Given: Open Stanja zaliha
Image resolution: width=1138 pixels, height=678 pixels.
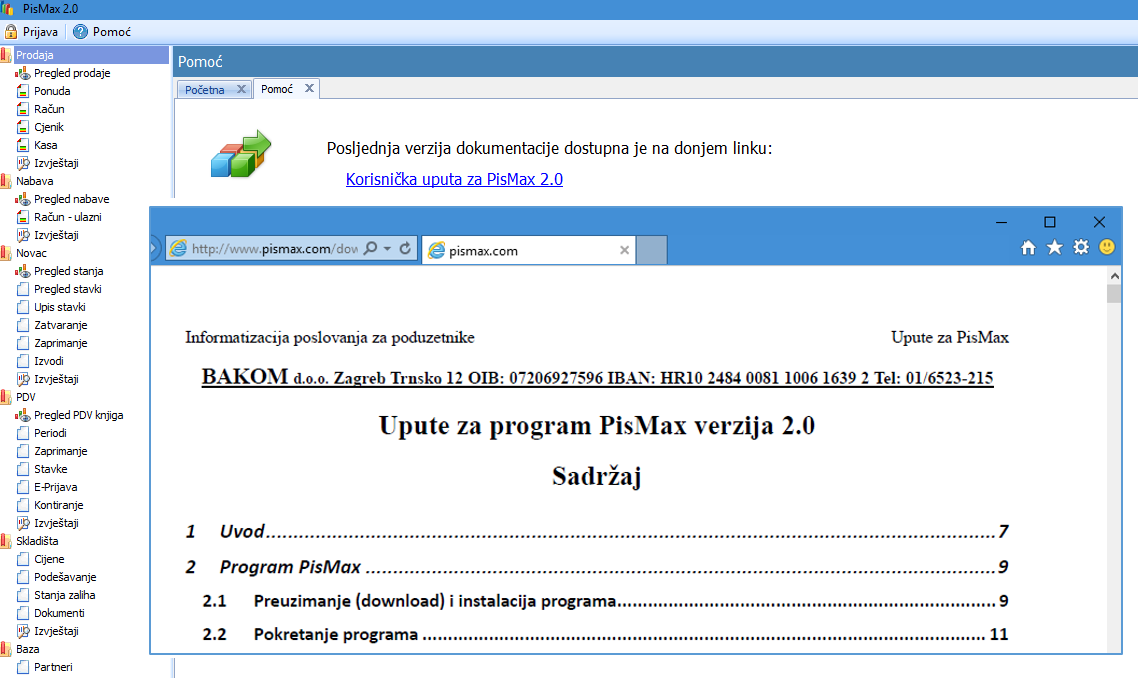Looking at the screenshot, I should pyautogui.click(x=65, y=595).
